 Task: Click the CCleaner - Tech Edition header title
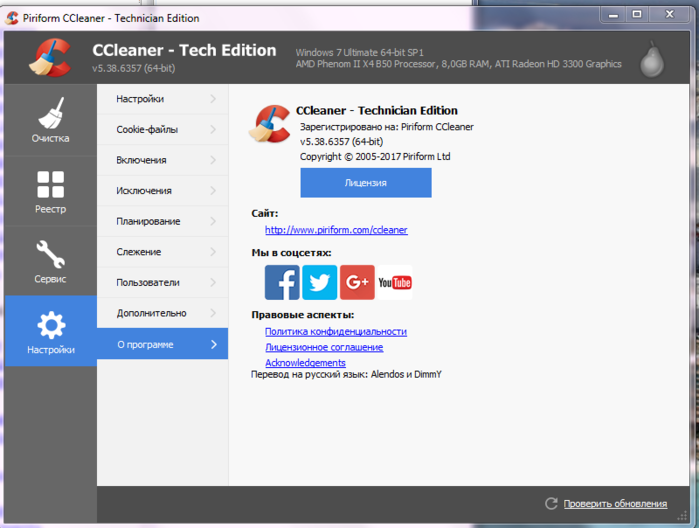point(184,50)
